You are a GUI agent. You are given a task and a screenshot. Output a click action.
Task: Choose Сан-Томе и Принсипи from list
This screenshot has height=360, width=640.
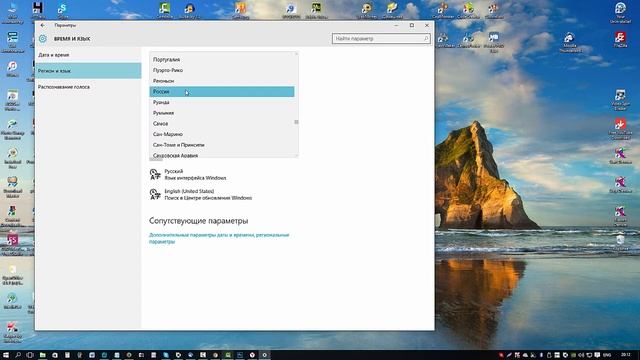coord(222,144)
